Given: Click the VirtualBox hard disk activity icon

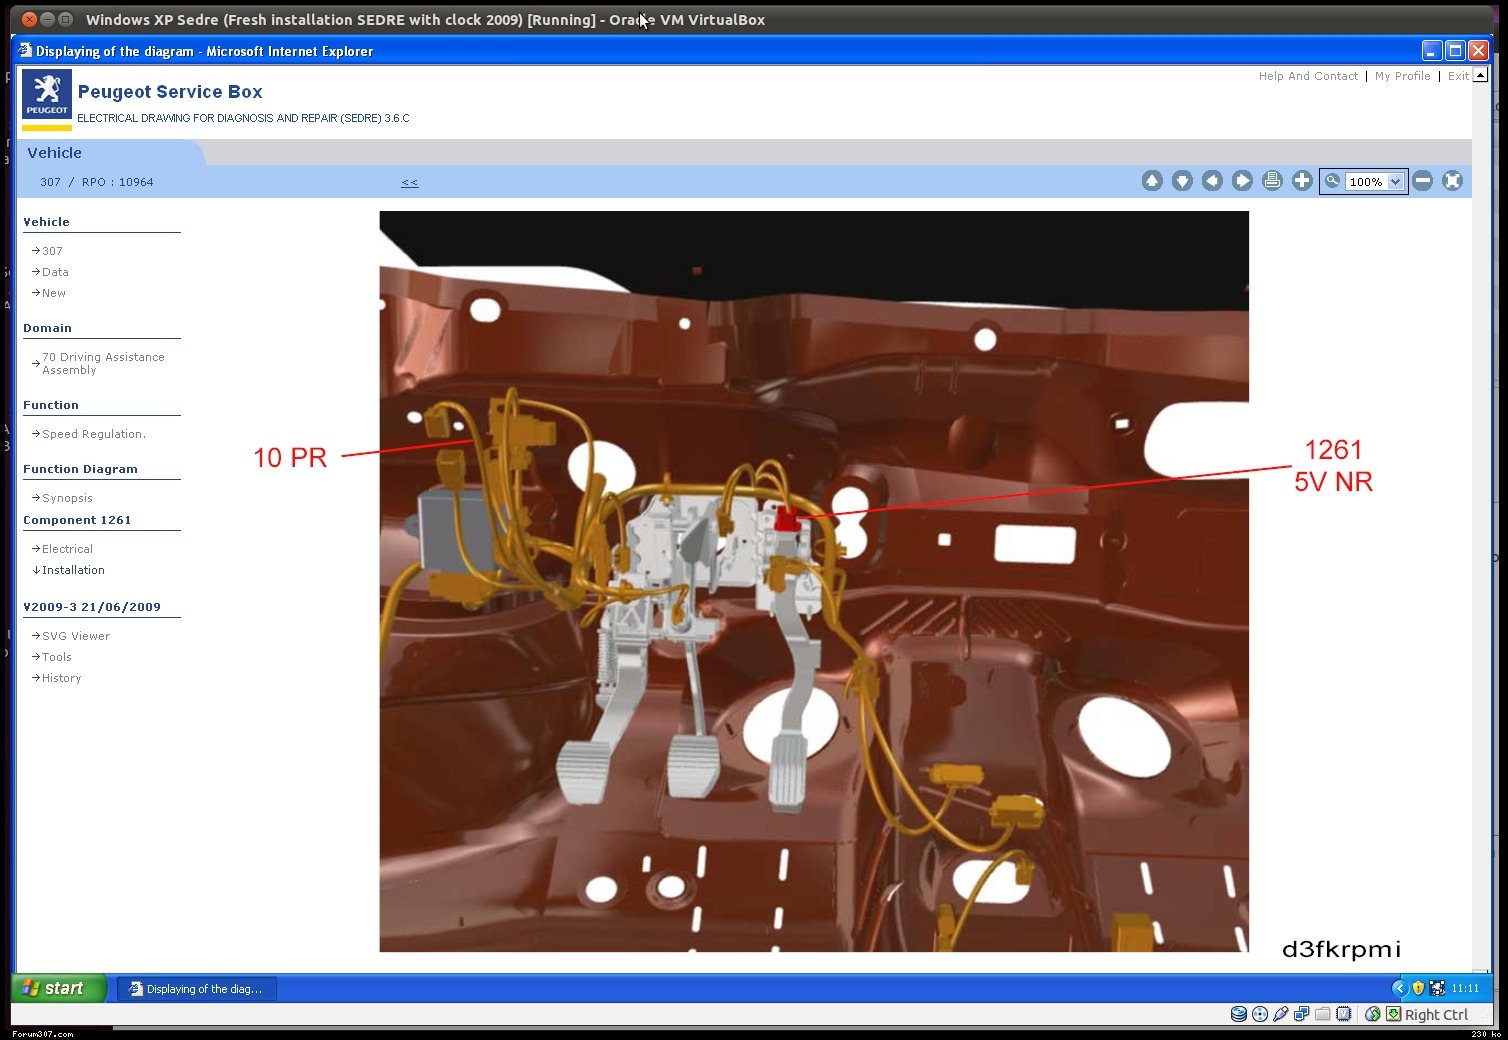Looking at the screenshot, I should 1238,1014.
